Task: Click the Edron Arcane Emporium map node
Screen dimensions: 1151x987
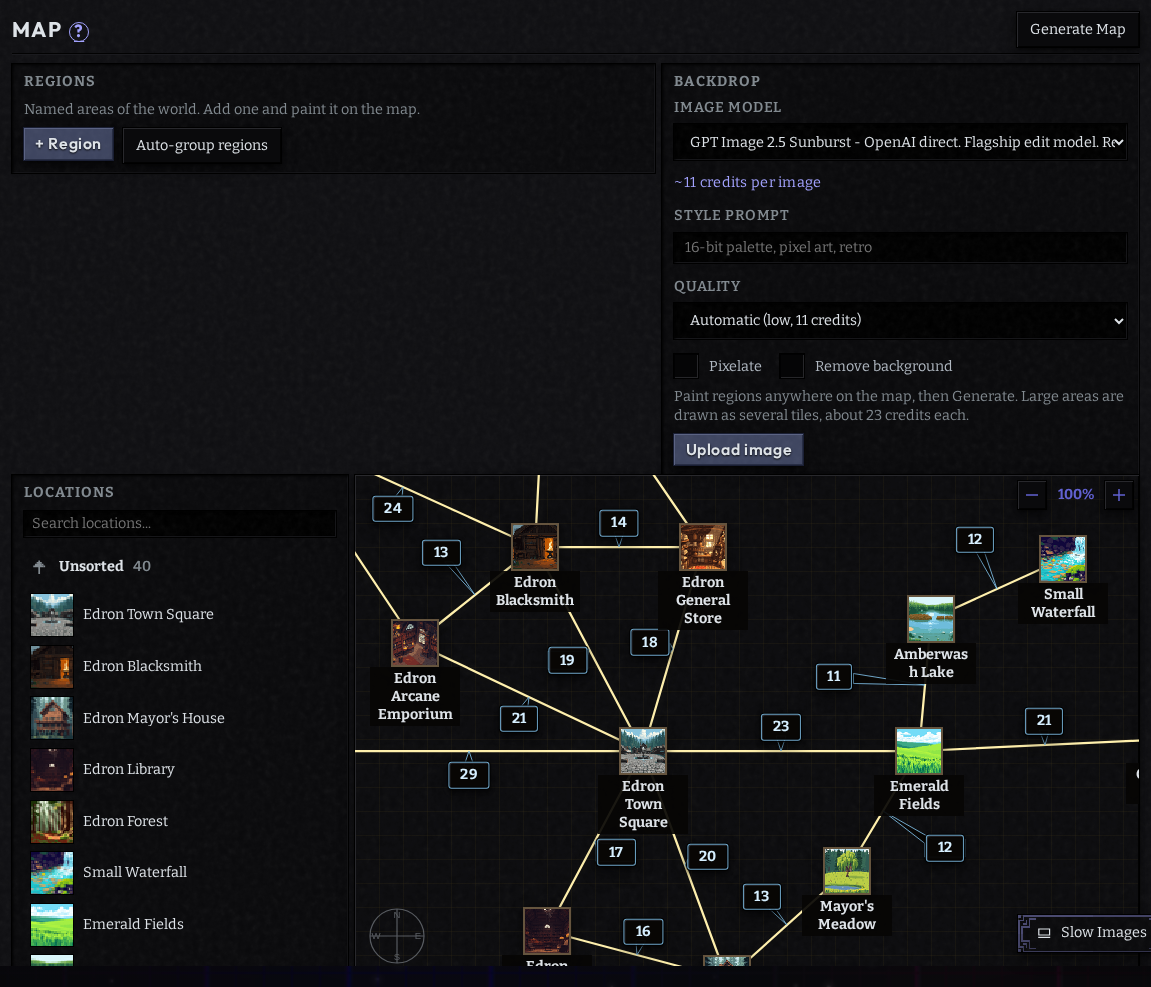Action: click(x=415, y=643)
